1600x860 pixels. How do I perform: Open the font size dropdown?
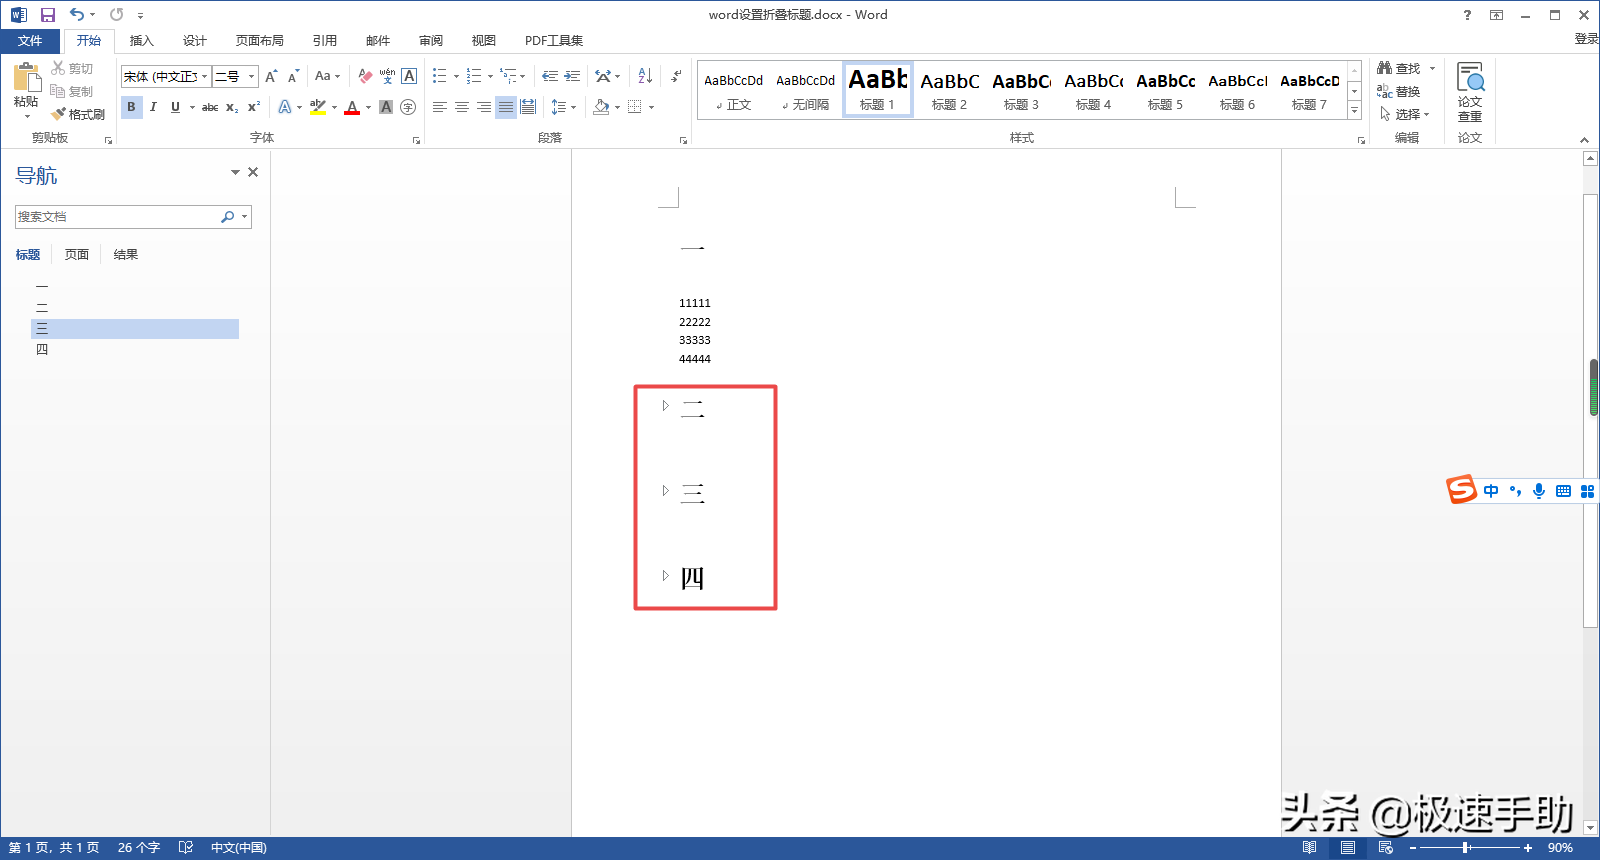coord(251,77)
